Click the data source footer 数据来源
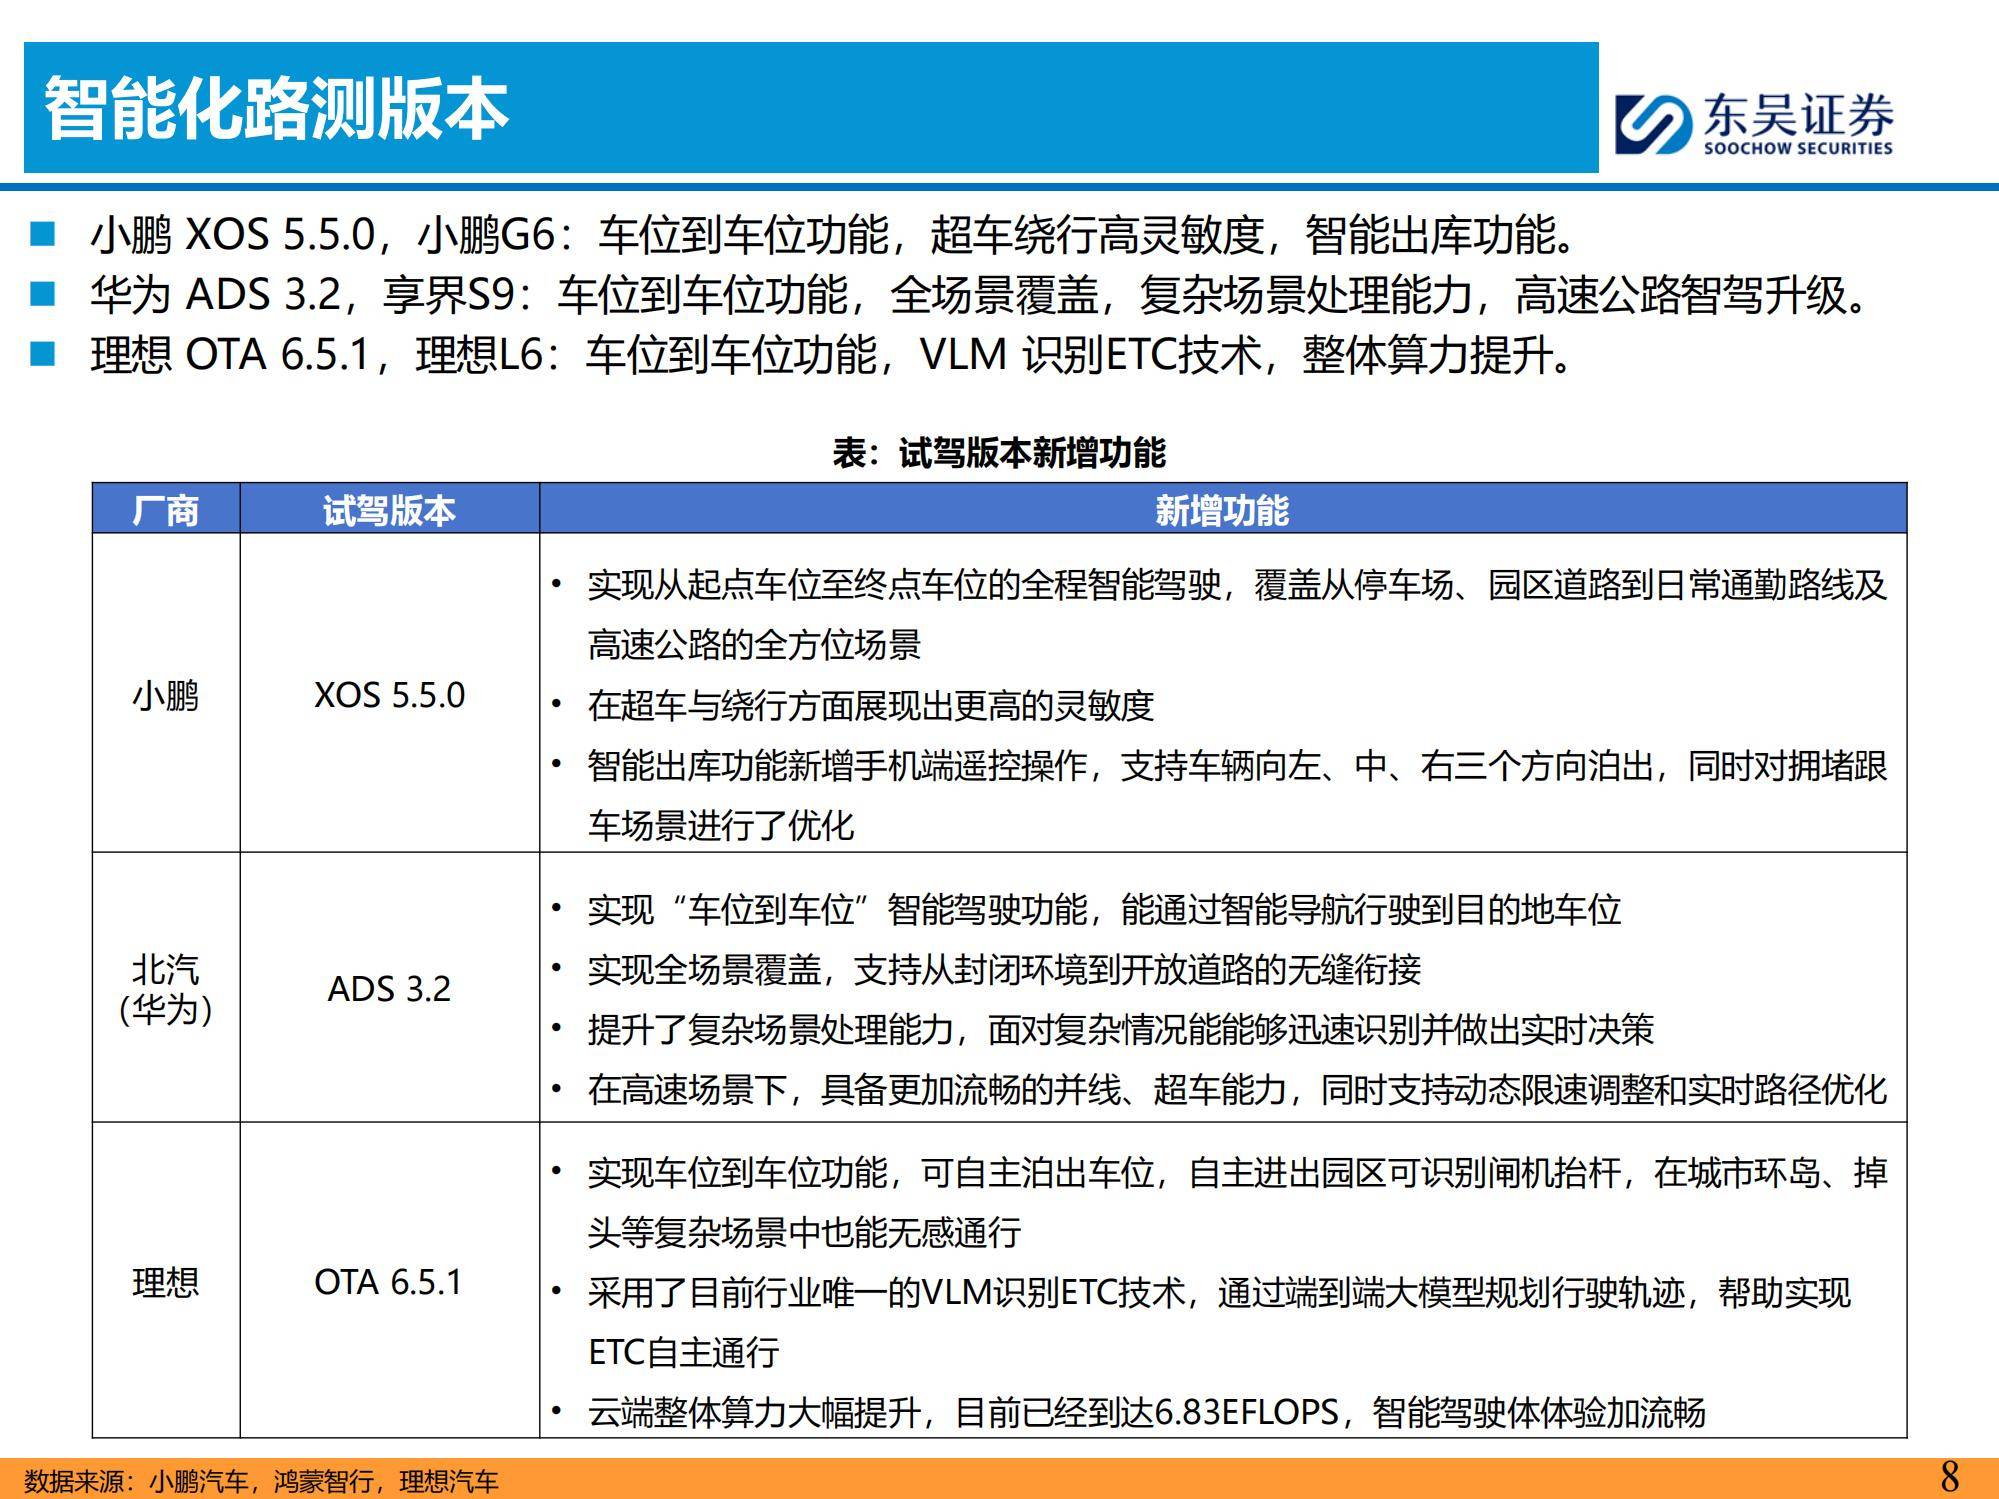 (x=261, y=1481)
